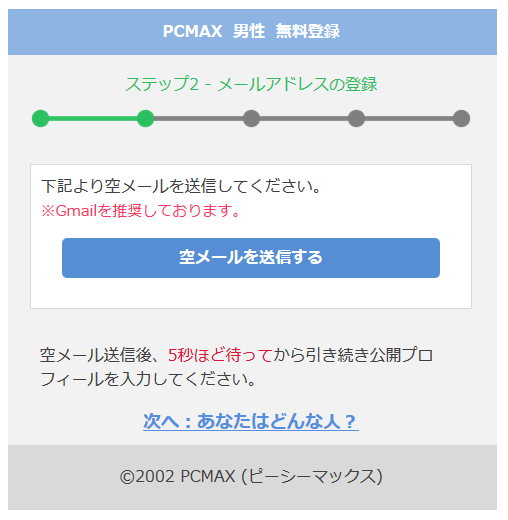Screen dimensions: 508x520
Task: Select the fourth gray step dot
Action: [356, 118]
